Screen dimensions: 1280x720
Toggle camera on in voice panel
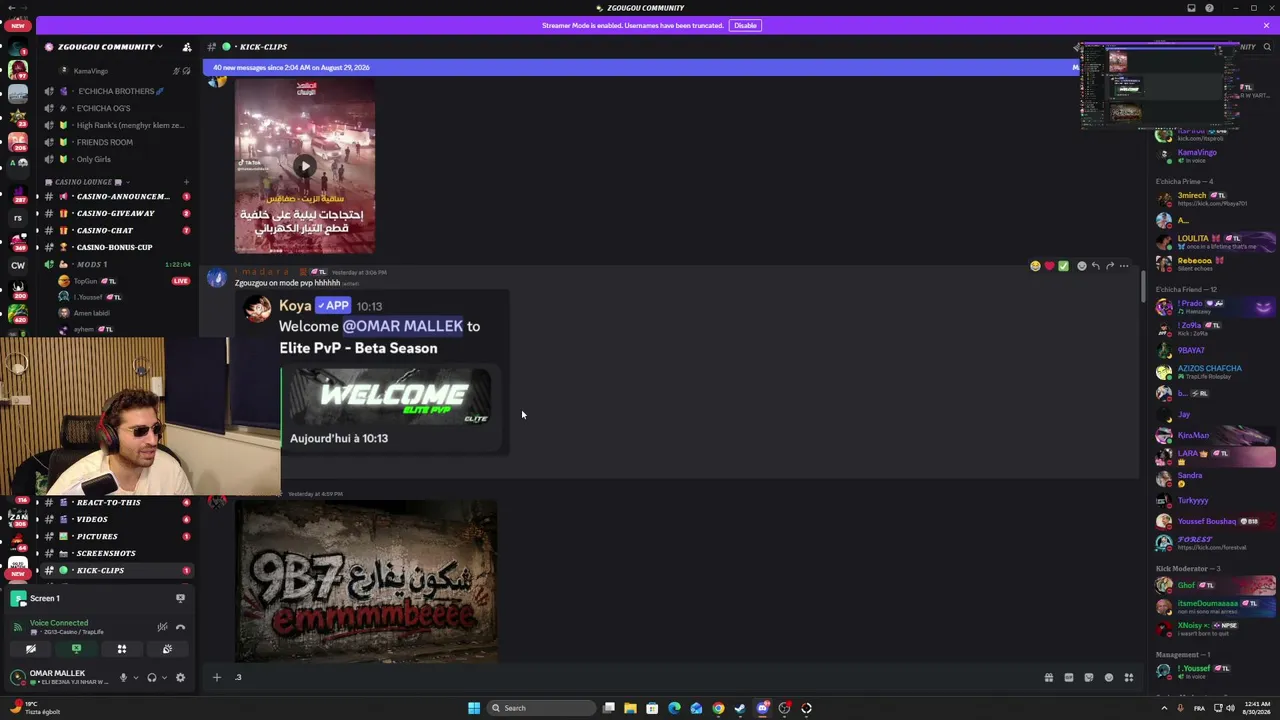(x=31, y=649)
